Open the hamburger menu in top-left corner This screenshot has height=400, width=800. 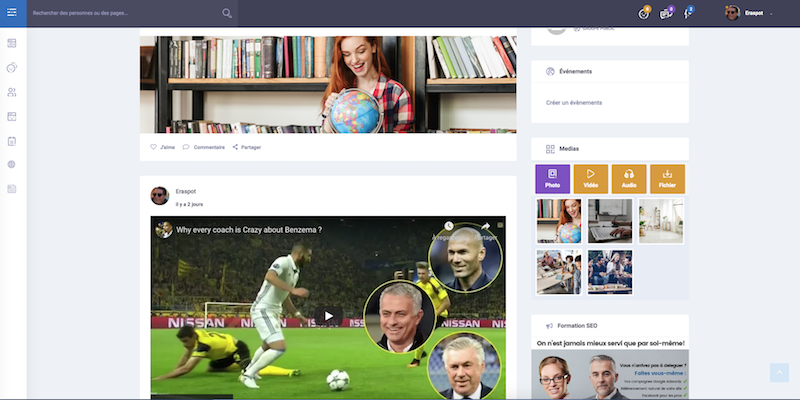click(12, 13)
